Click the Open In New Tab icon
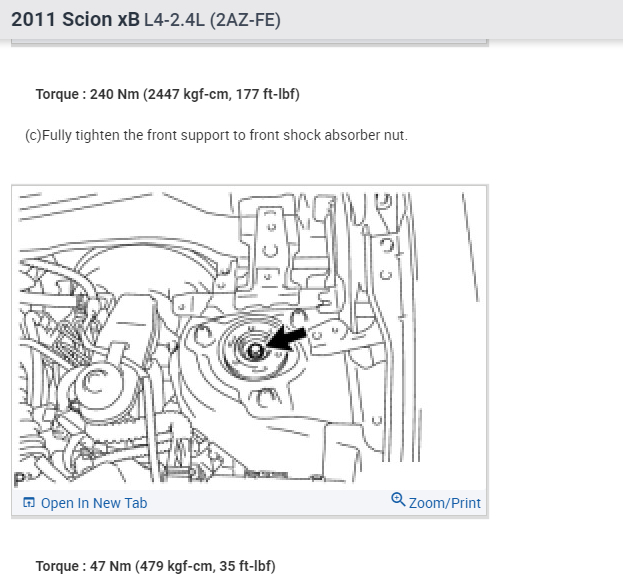Image resolution: width=623 pixels, height=585 pixels. (29, 503)
